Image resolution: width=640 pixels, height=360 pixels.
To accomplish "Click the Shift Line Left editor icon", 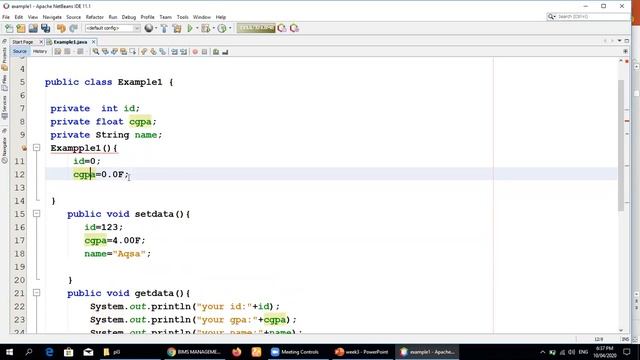I will pyautogui.click(x=174, y=51).
